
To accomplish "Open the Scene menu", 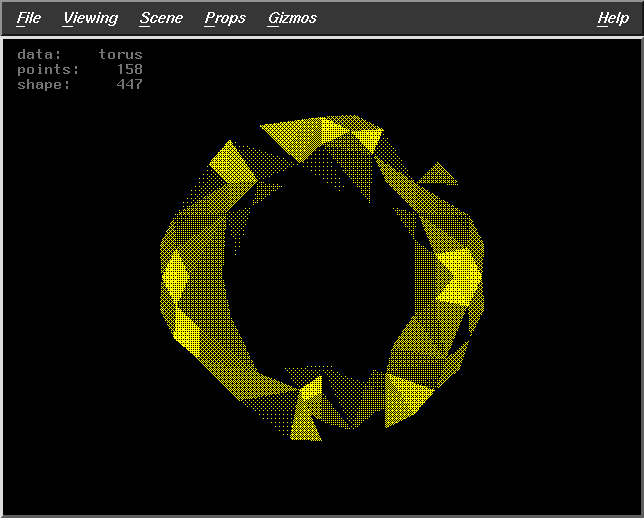I will pyautogui.click(x=161, y=18).
